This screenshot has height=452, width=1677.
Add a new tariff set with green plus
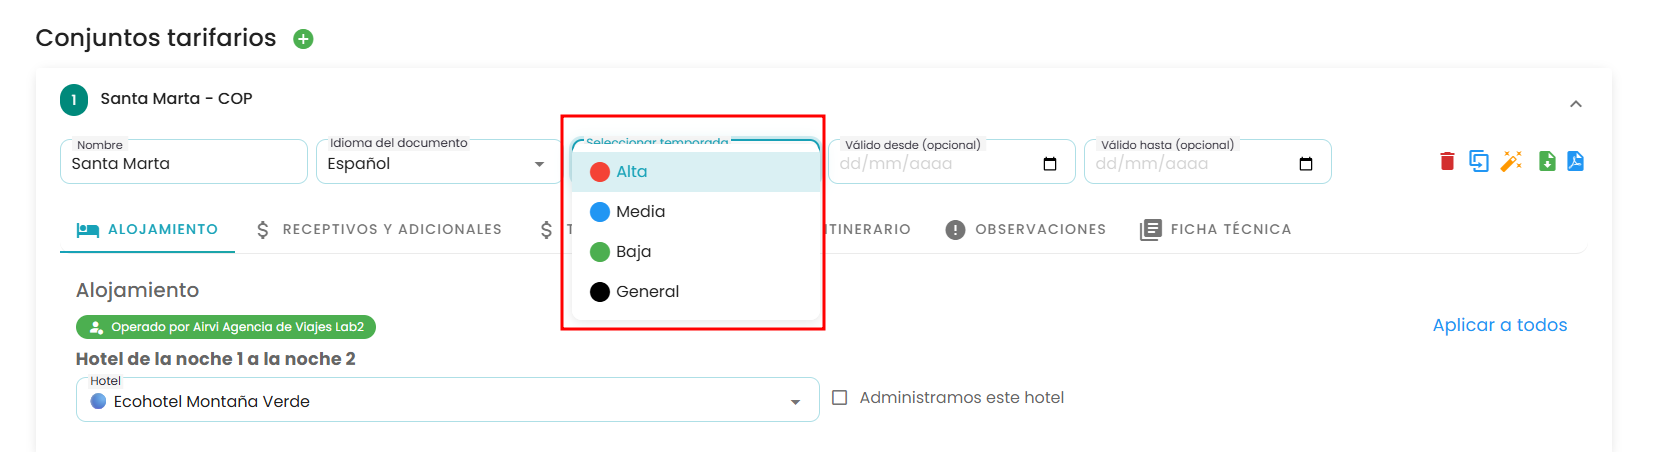[x=303, y=39]
